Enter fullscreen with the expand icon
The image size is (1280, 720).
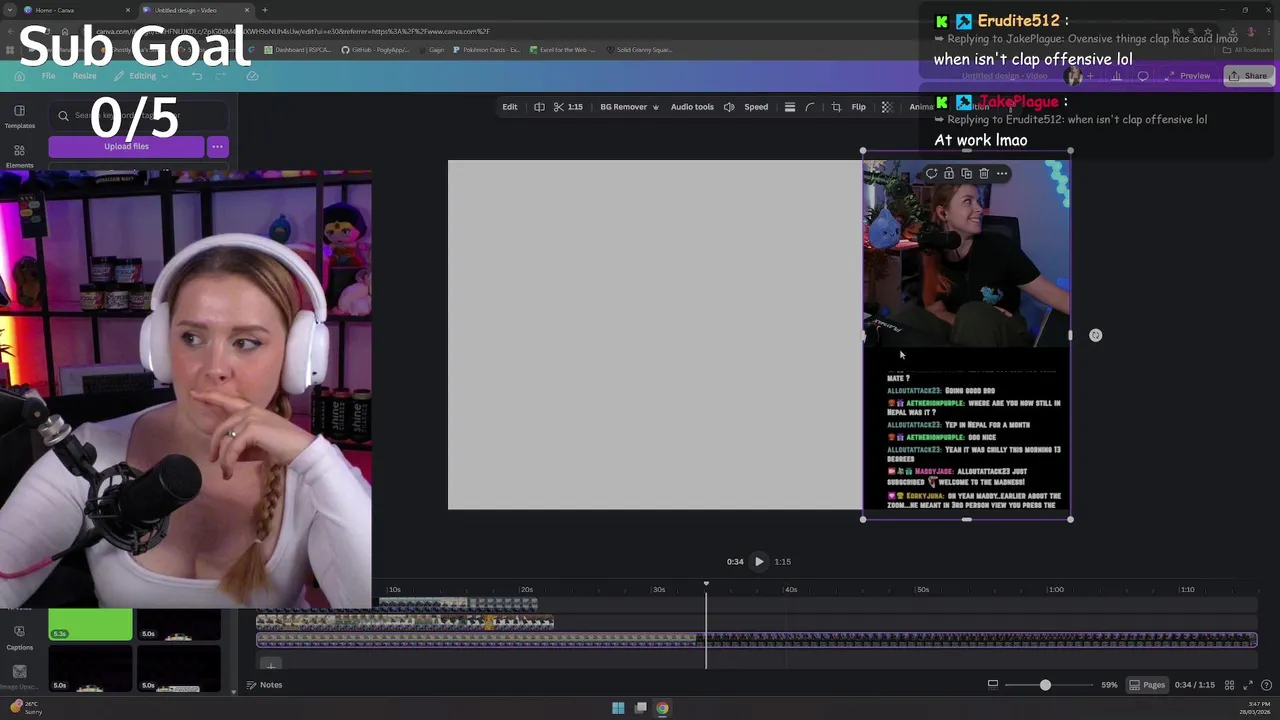(x=1247, y=685)
